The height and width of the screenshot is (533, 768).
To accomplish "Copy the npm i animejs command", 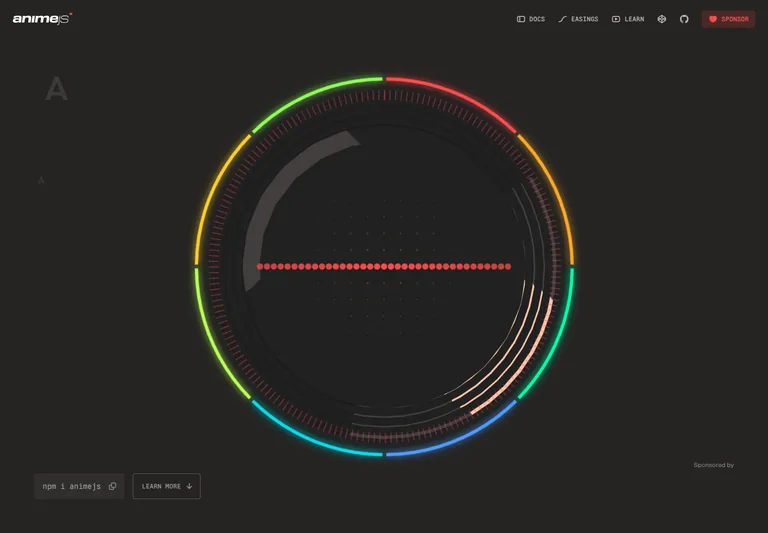I will 113,486.
